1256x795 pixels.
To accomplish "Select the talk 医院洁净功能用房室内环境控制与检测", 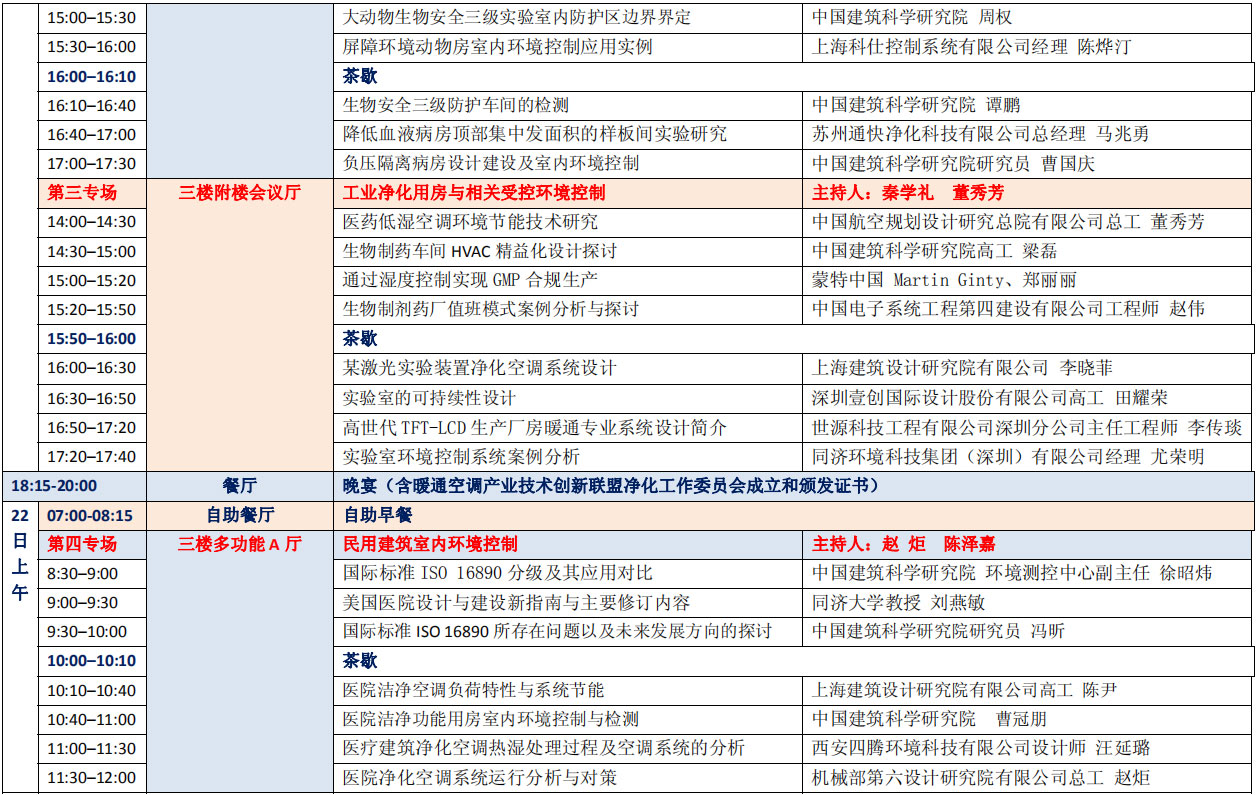I will coord(491,719).
